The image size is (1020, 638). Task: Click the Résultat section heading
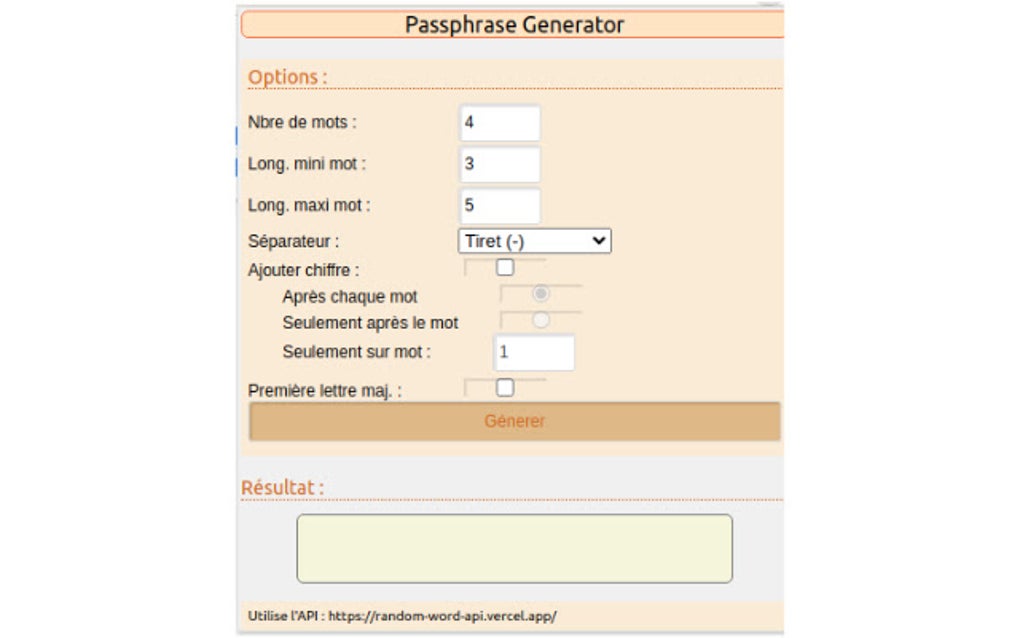281,488
